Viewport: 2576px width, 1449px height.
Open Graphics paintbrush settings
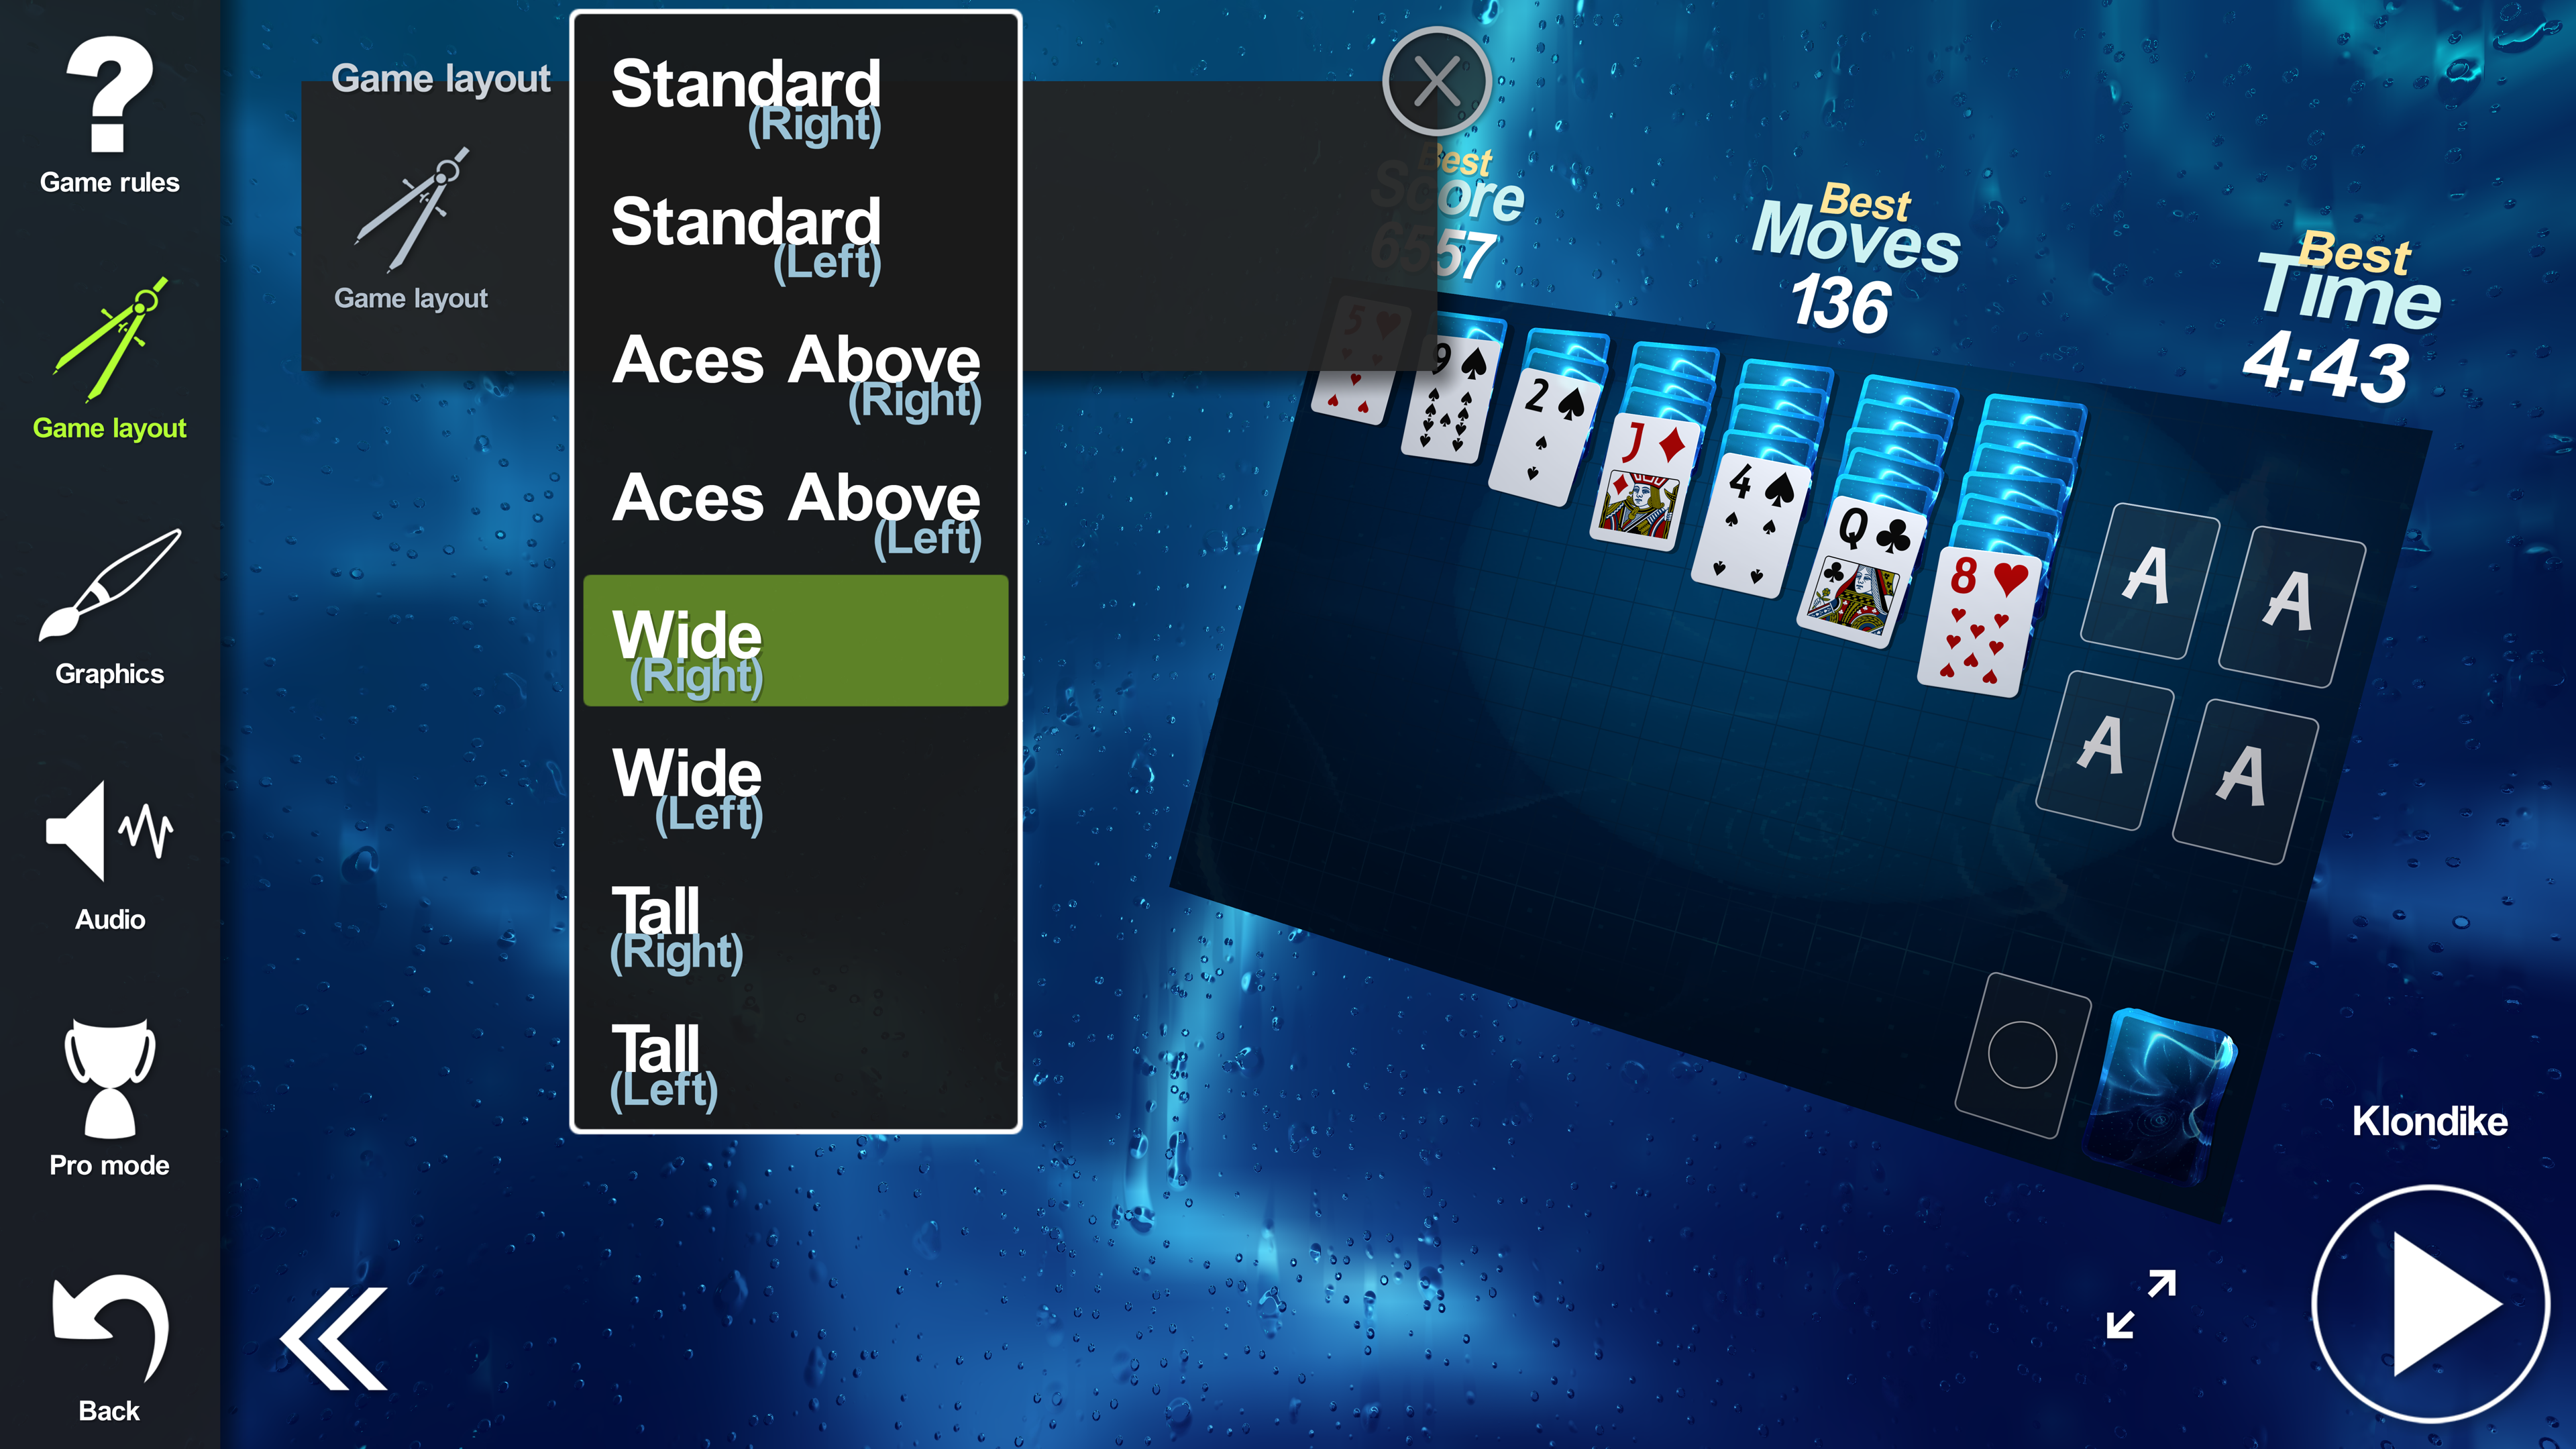(110, 586)
